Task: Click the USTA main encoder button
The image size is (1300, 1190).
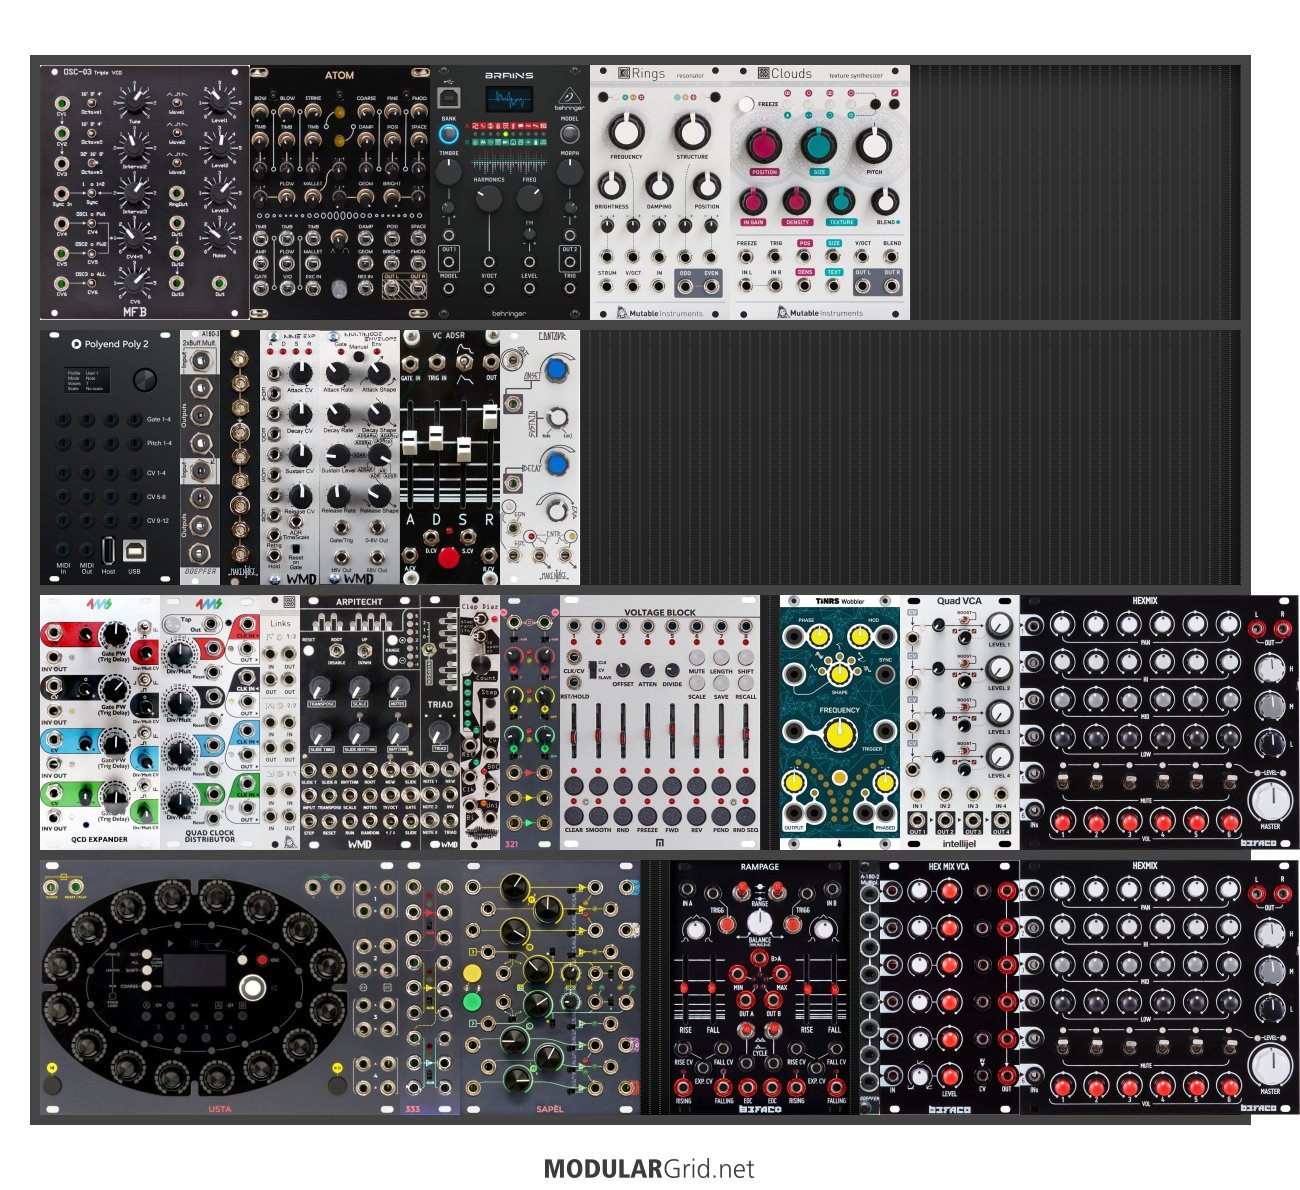Action: [254, 989]
